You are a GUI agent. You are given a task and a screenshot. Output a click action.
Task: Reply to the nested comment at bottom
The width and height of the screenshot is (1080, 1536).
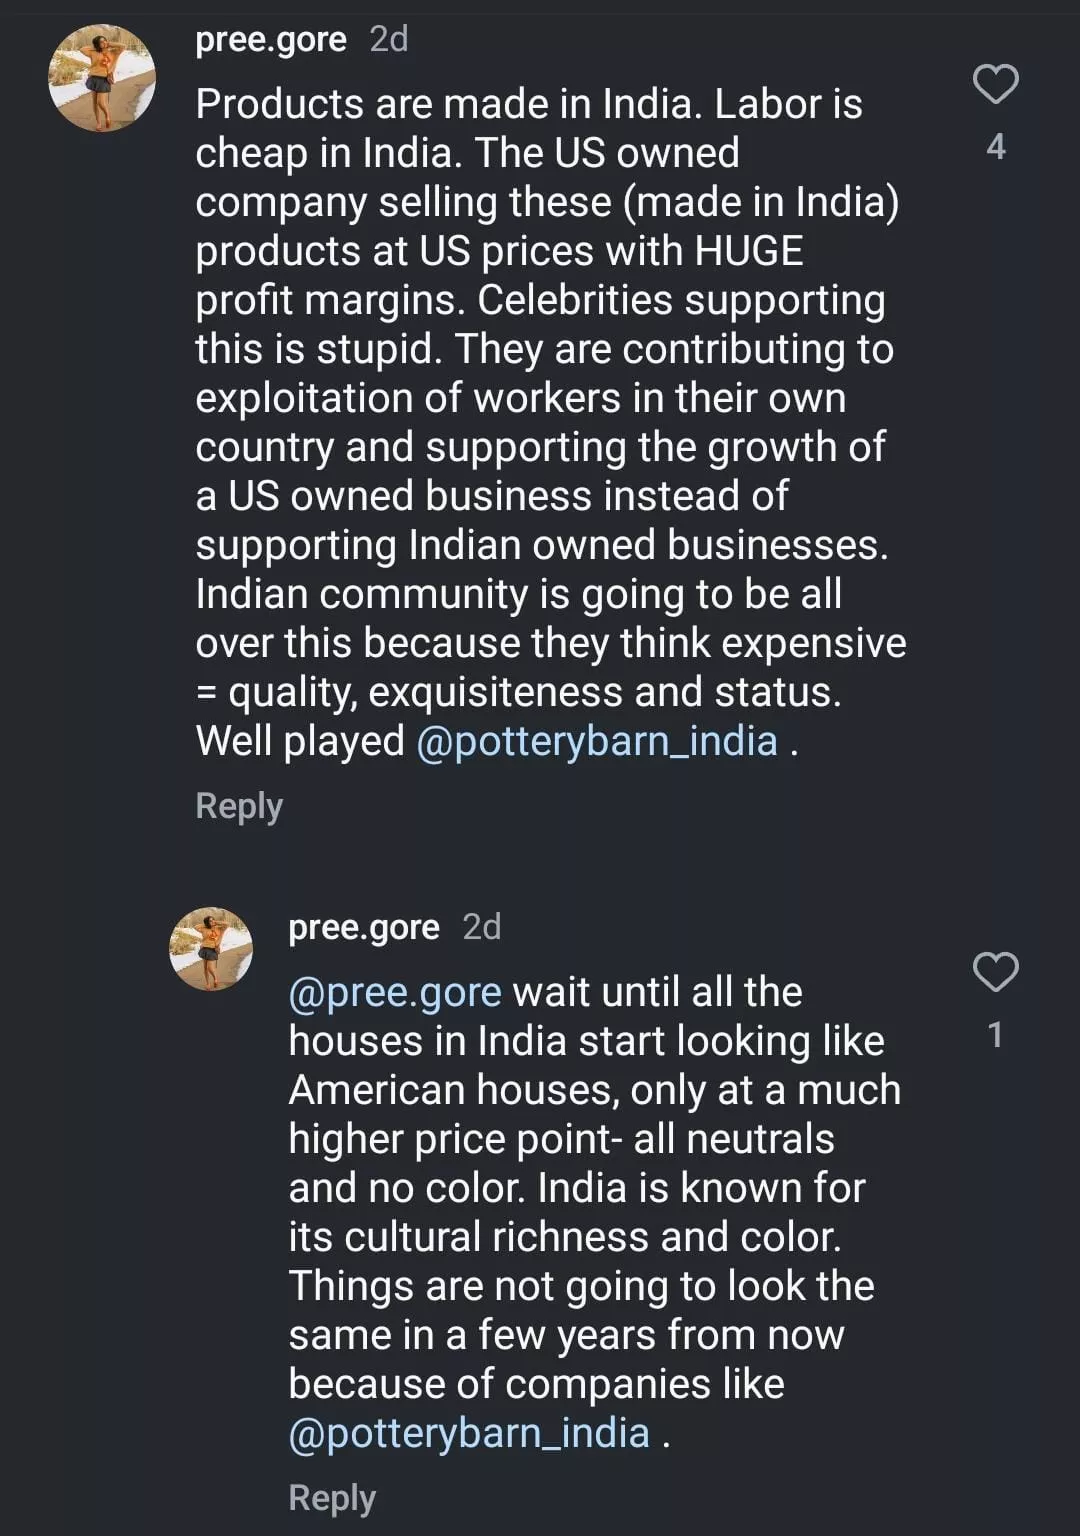(332, 1498)
